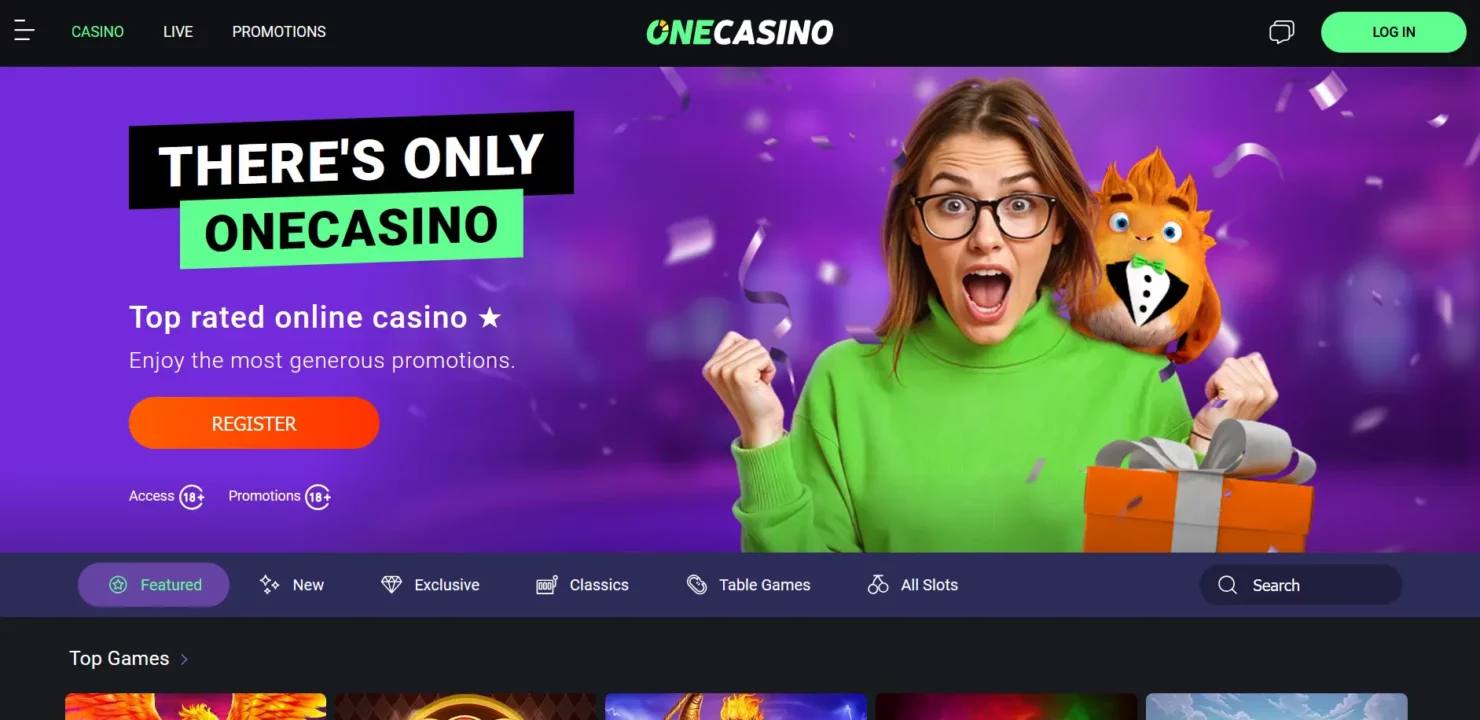
Task: Click the star icon in Featured tab
Action: [118, 585]
